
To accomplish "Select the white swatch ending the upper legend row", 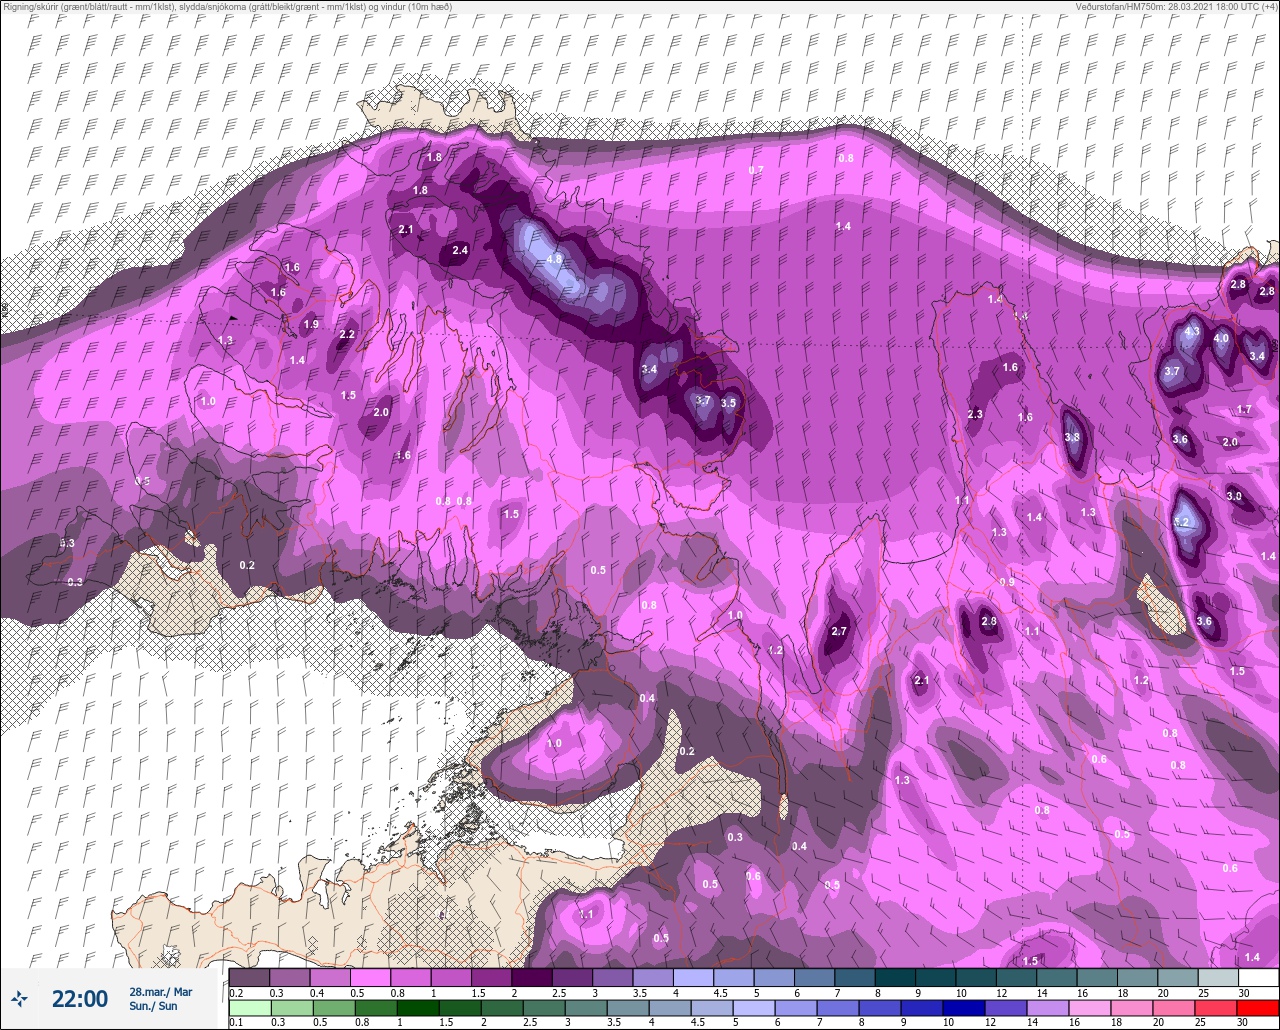I will [1258, 977].
